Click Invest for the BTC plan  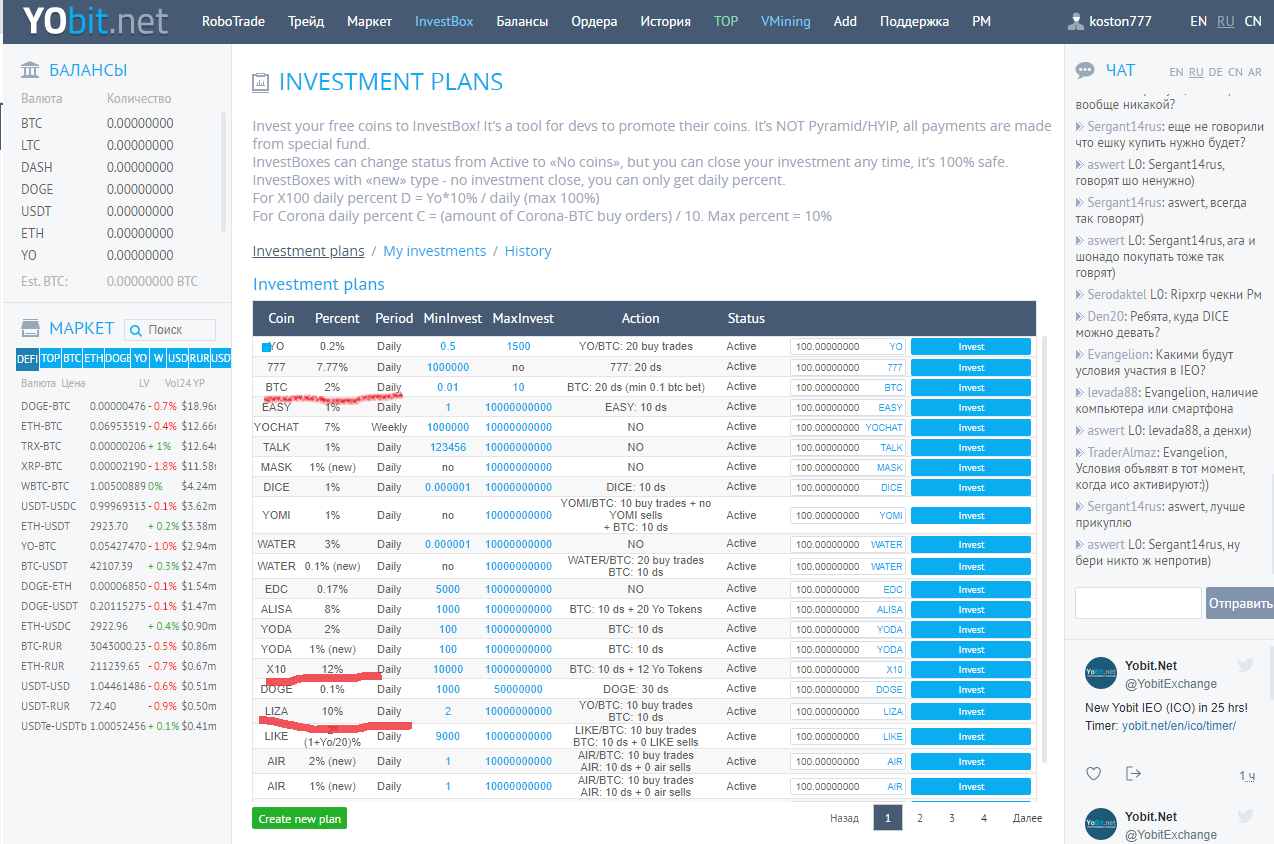tap(970, 387)
